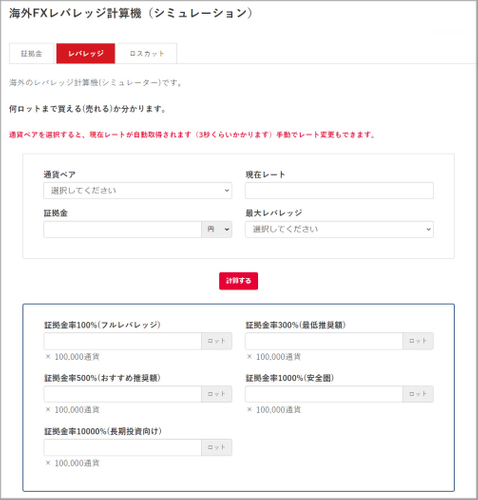Click the 証拠金率100% フルレバレッジ result field
Image resolution: width=478 pixels, height=500 pixels.
click(122, 341)
